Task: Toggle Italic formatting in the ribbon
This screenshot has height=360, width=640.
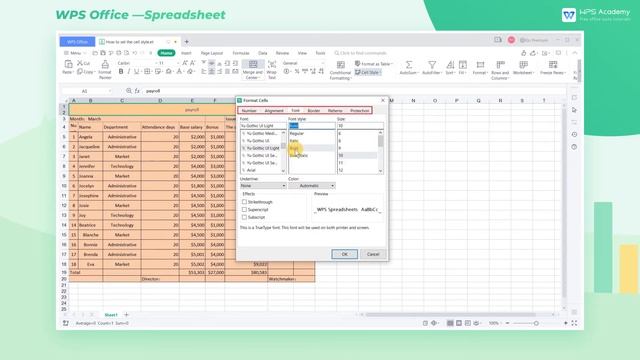Action: coord(129,71)
